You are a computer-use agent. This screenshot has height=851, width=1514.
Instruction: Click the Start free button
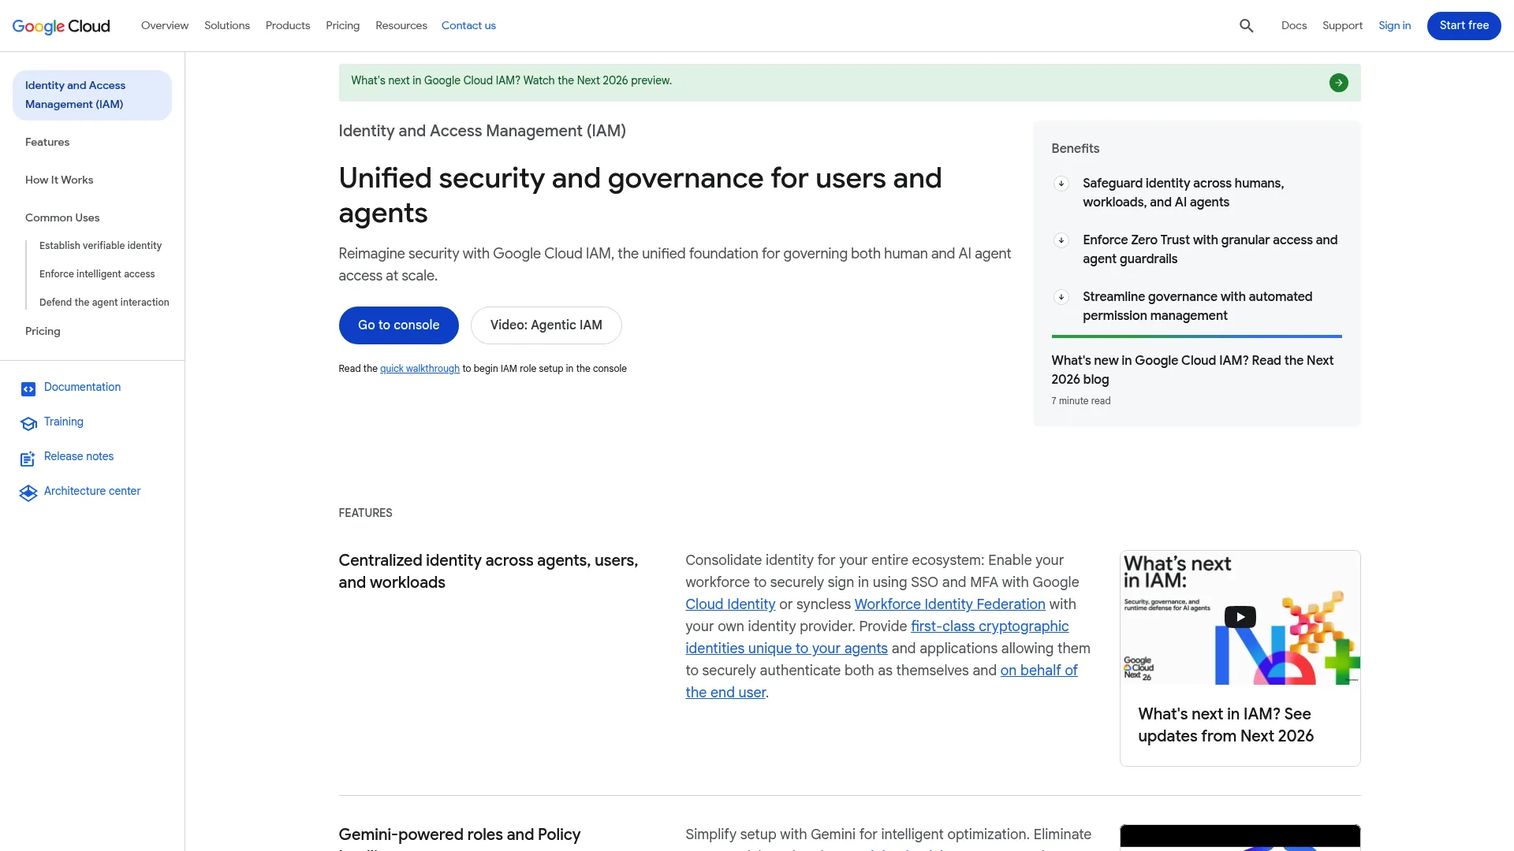point(1464,26)
